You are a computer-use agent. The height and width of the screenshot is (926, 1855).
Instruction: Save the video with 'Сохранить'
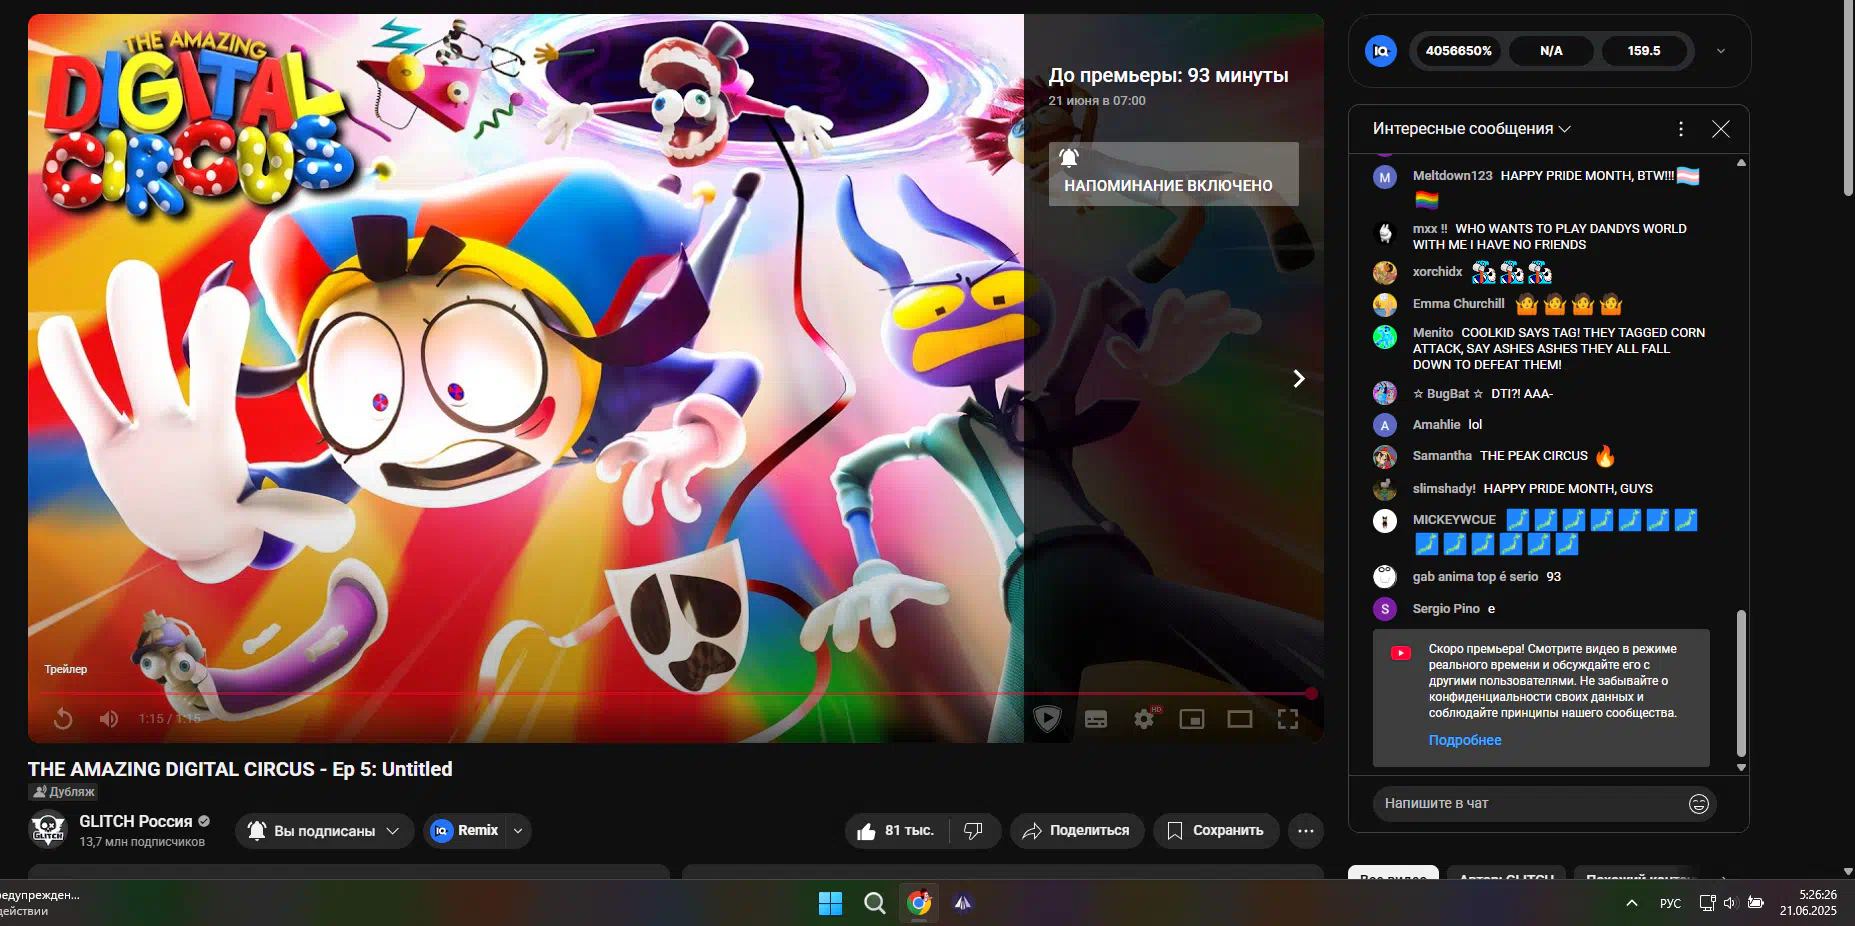coord(1216,831)
